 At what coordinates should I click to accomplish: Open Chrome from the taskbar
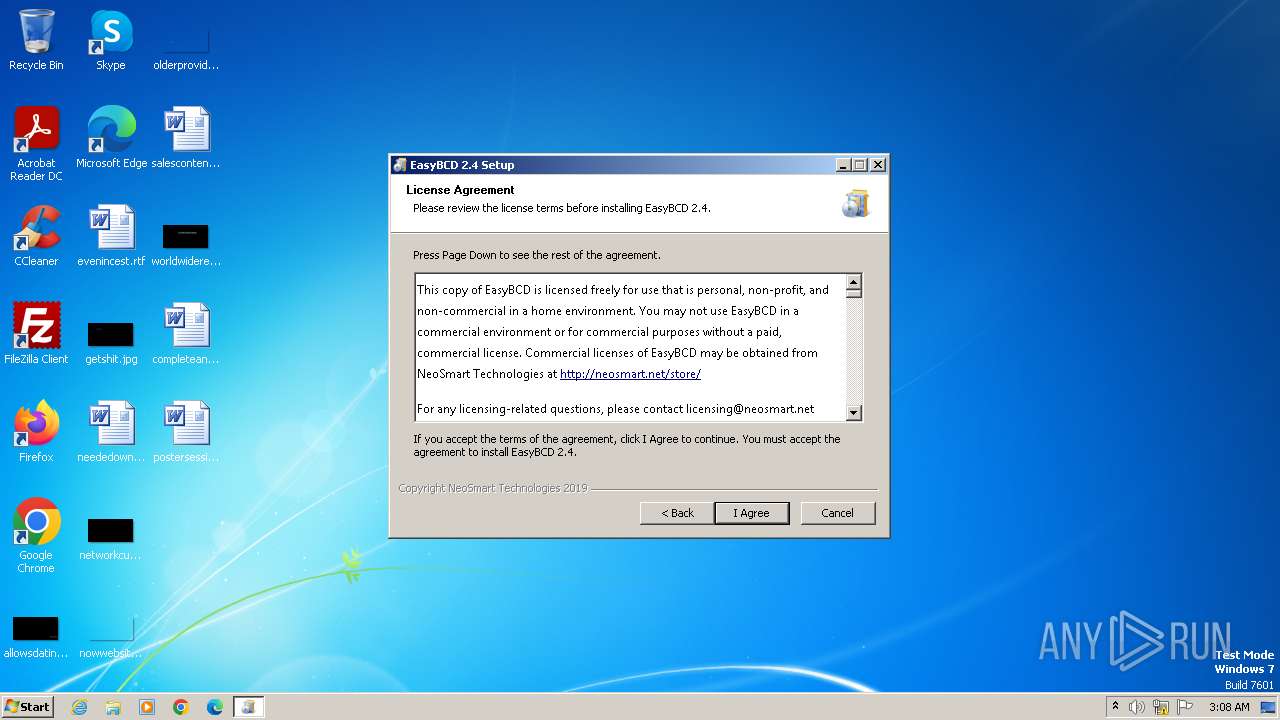click(181, 707)
